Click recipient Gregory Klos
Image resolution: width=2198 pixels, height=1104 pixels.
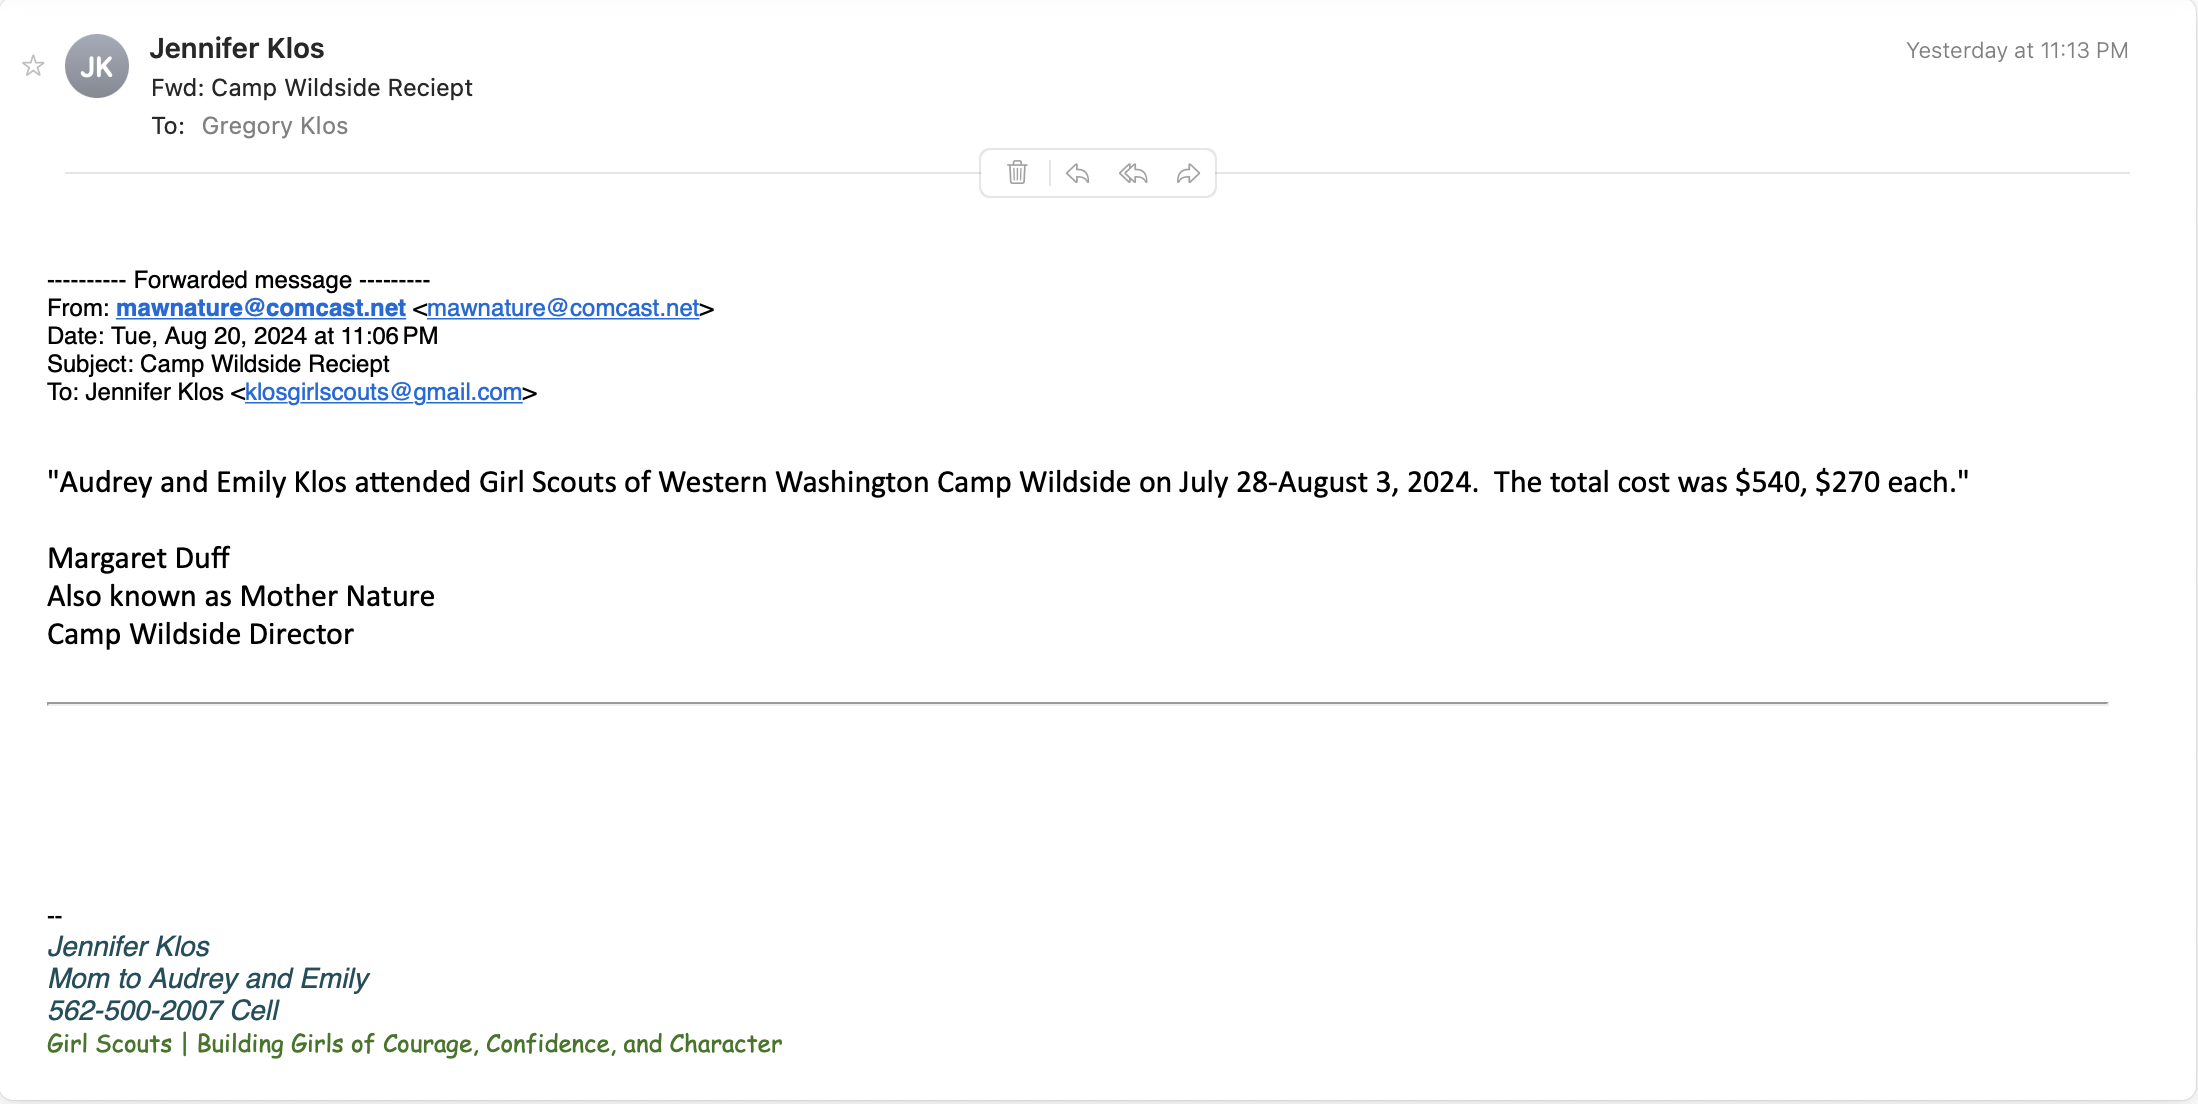click(x=275, y=126)
